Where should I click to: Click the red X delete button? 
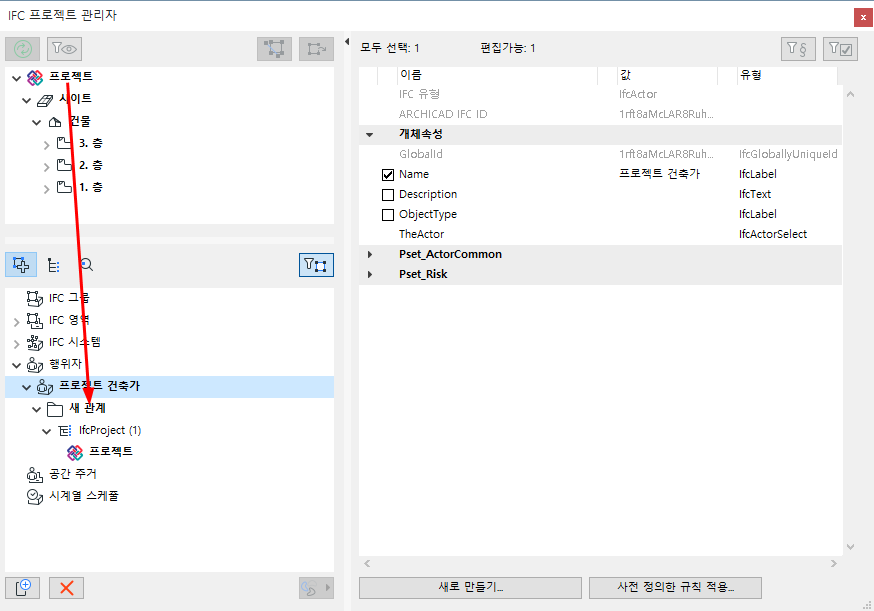click(x=66, y=588)
